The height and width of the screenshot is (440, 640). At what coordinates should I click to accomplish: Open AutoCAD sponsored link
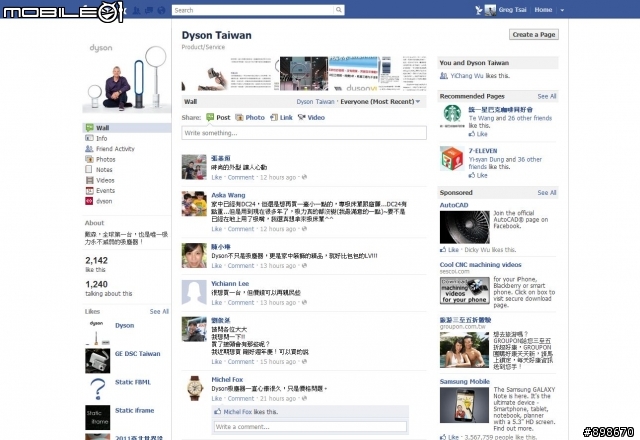[454, 205]
